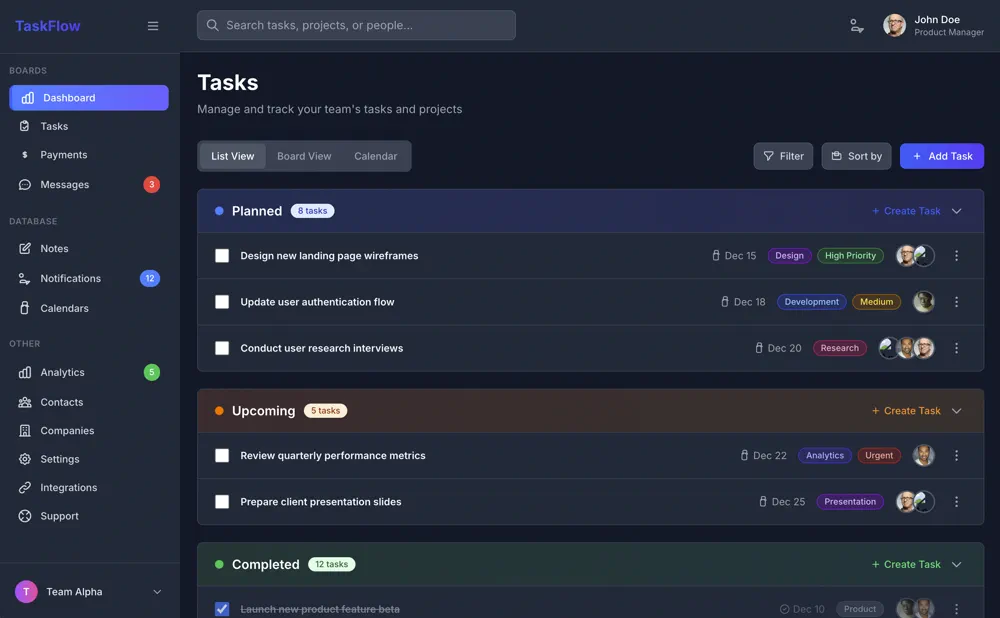Collapse the Upcoming section with its chevron
The height and width of the screenshot is (618, 1000).
956,411
